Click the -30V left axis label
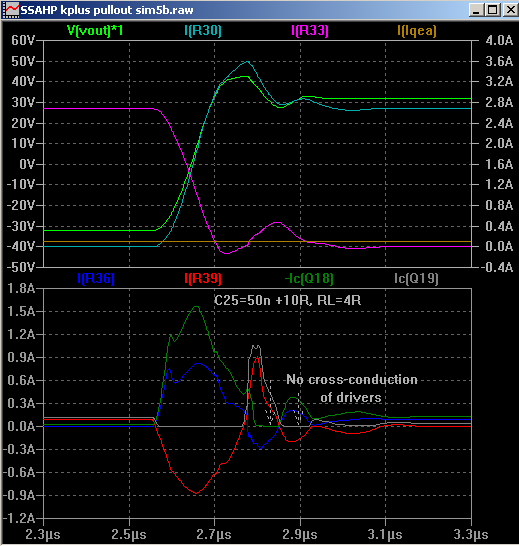This screenshot has width=519, height=546. (x=21, y=226)
